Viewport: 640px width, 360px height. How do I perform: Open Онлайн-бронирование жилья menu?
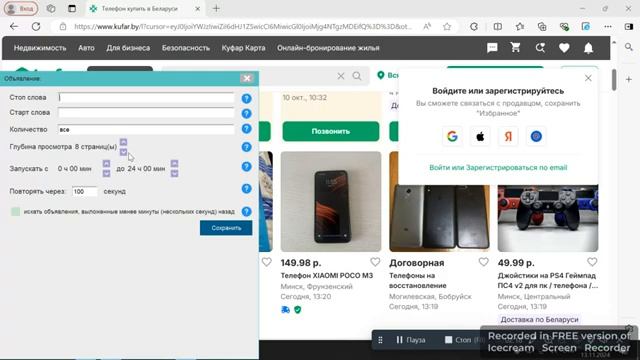tap(328, 48)
